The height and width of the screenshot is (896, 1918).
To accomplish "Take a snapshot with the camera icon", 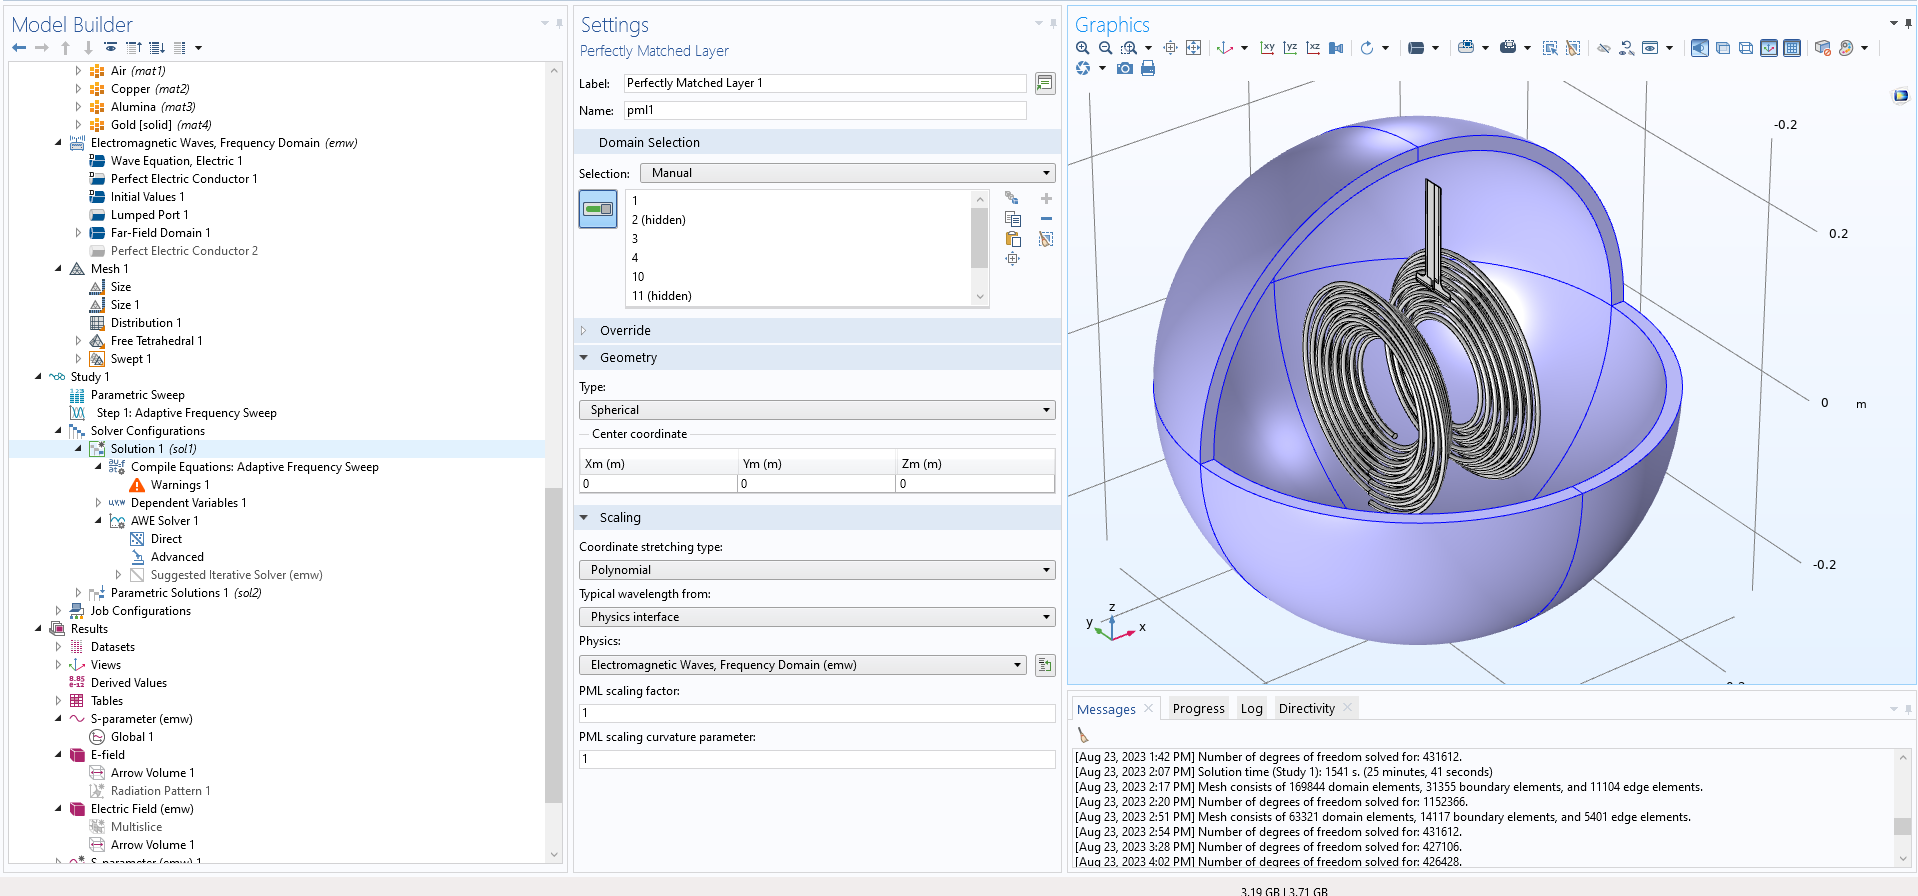I will click(x=1125, y=68).
